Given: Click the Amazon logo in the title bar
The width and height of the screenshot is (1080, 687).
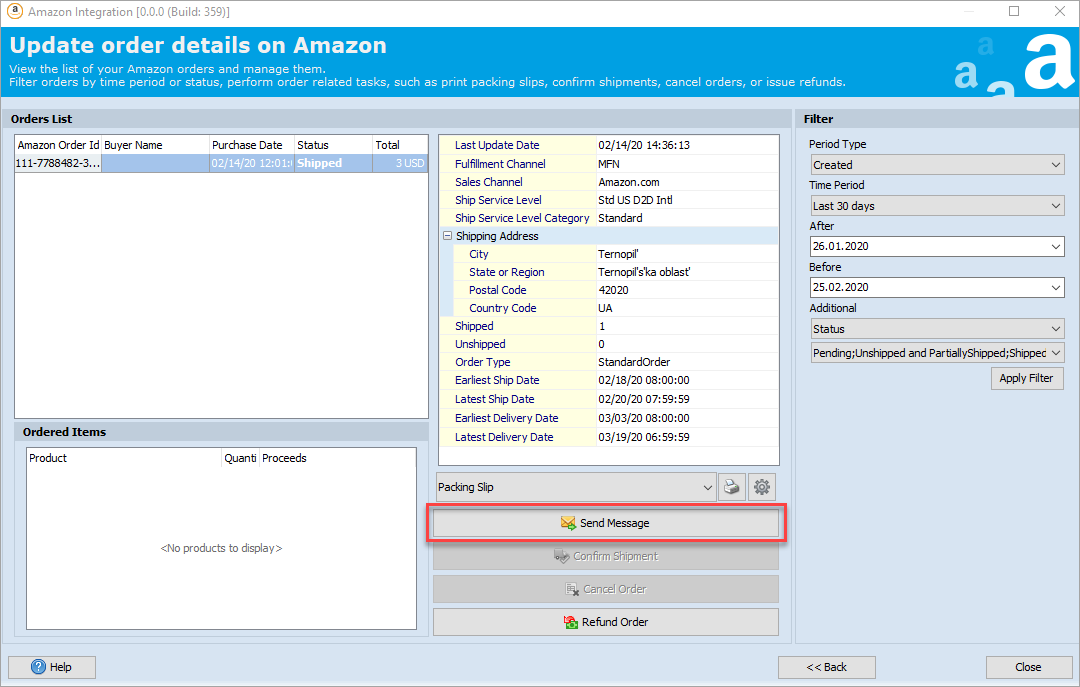Looking at the screenshot, I should (14, 11).
